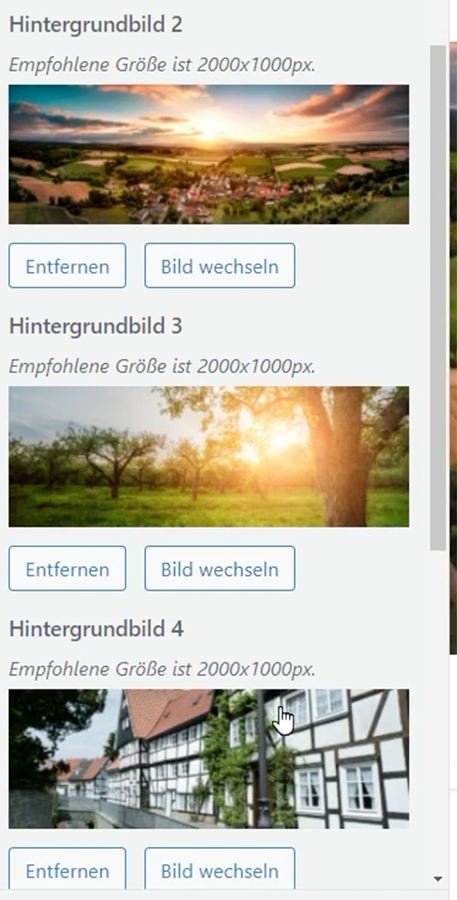The height and width of the screenshot is (900, 457).
Task: Click recommended size text under Hintergrundbild 3
Action: 162,366
